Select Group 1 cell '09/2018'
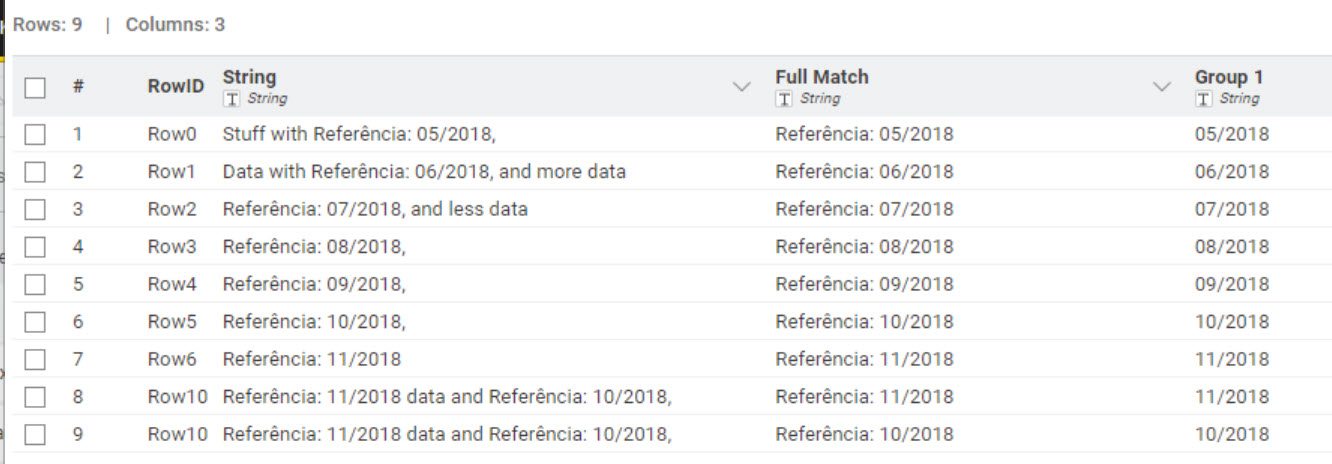The image size is (1332, 464). pyautogui.click(x=1231, y=284)
